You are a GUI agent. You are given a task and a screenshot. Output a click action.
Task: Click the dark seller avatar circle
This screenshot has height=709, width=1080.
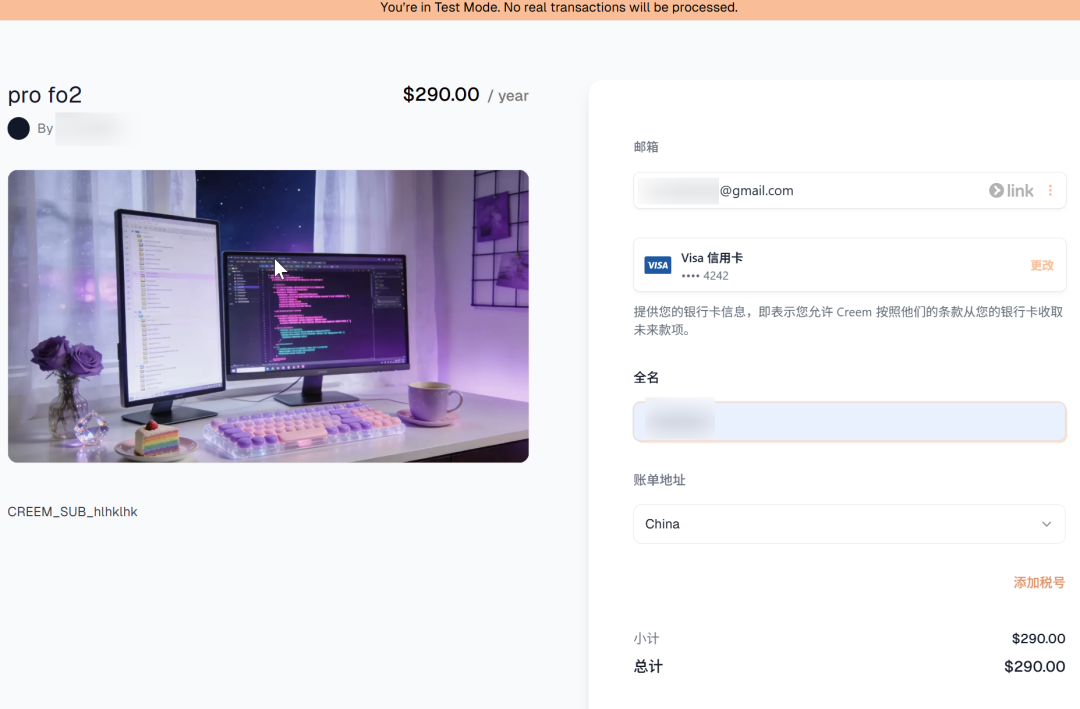point(19,128)
